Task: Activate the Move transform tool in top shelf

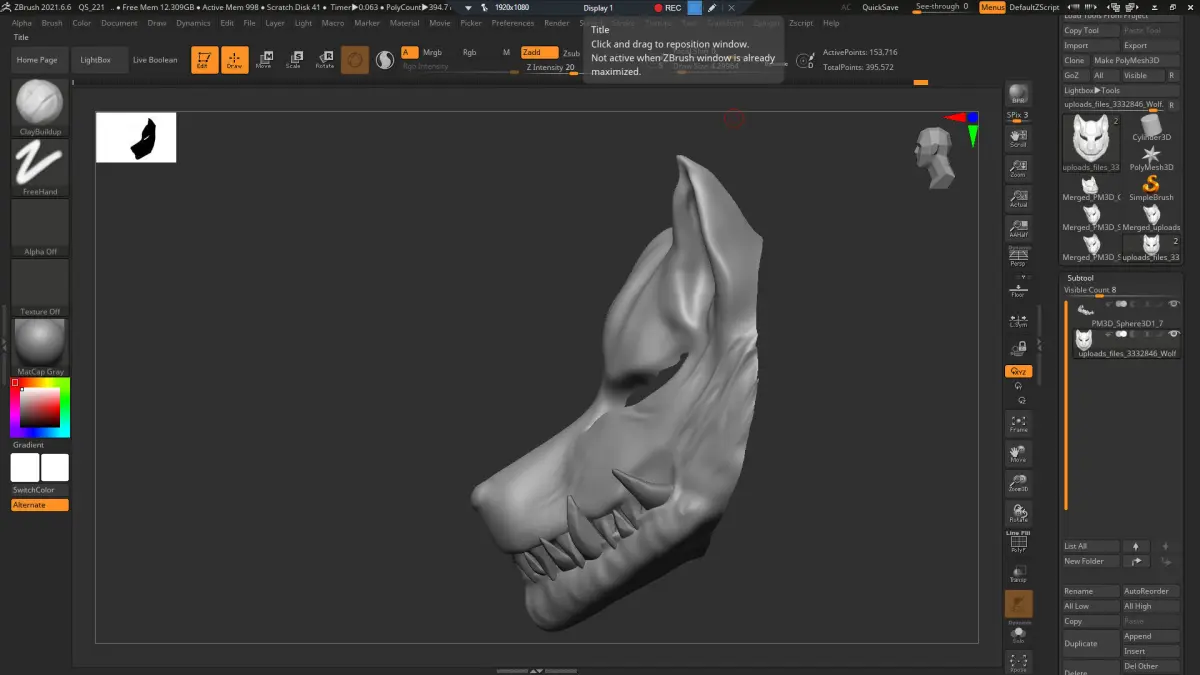Action: 264,60
